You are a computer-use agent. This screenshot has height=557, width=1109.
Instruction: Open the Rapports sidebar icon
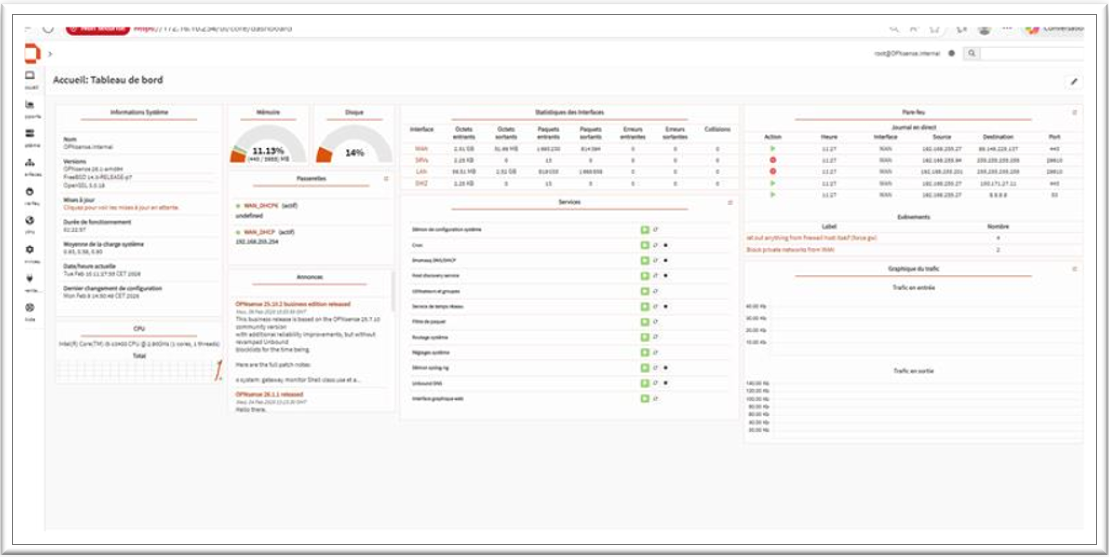[30, 105]
